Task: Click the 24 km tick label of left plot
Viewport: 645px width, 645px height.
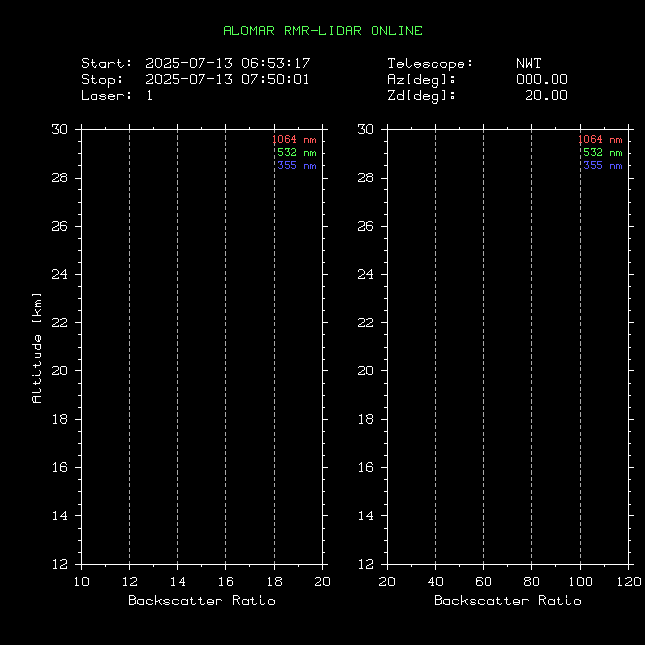Action: 60,274
